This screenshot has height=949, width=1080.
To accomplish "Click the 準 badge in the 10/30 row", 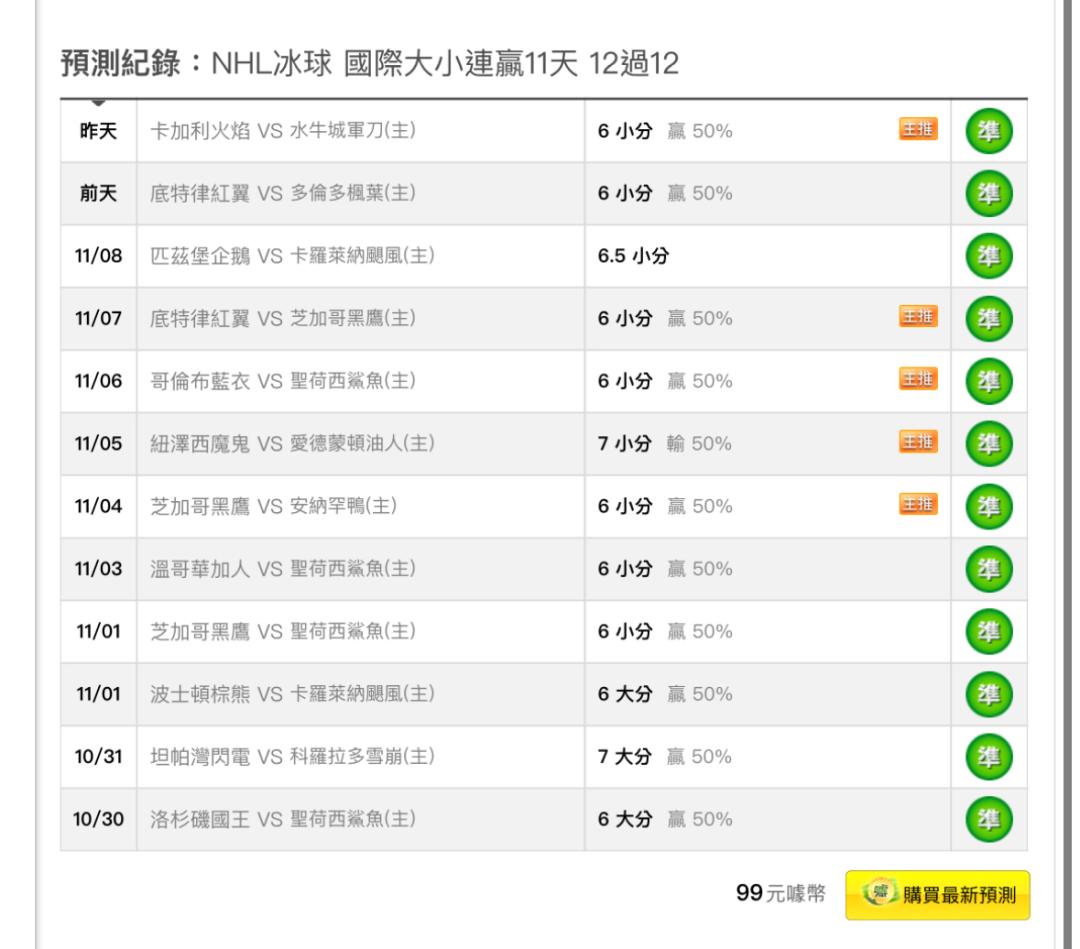I will [x=988, y=819].
